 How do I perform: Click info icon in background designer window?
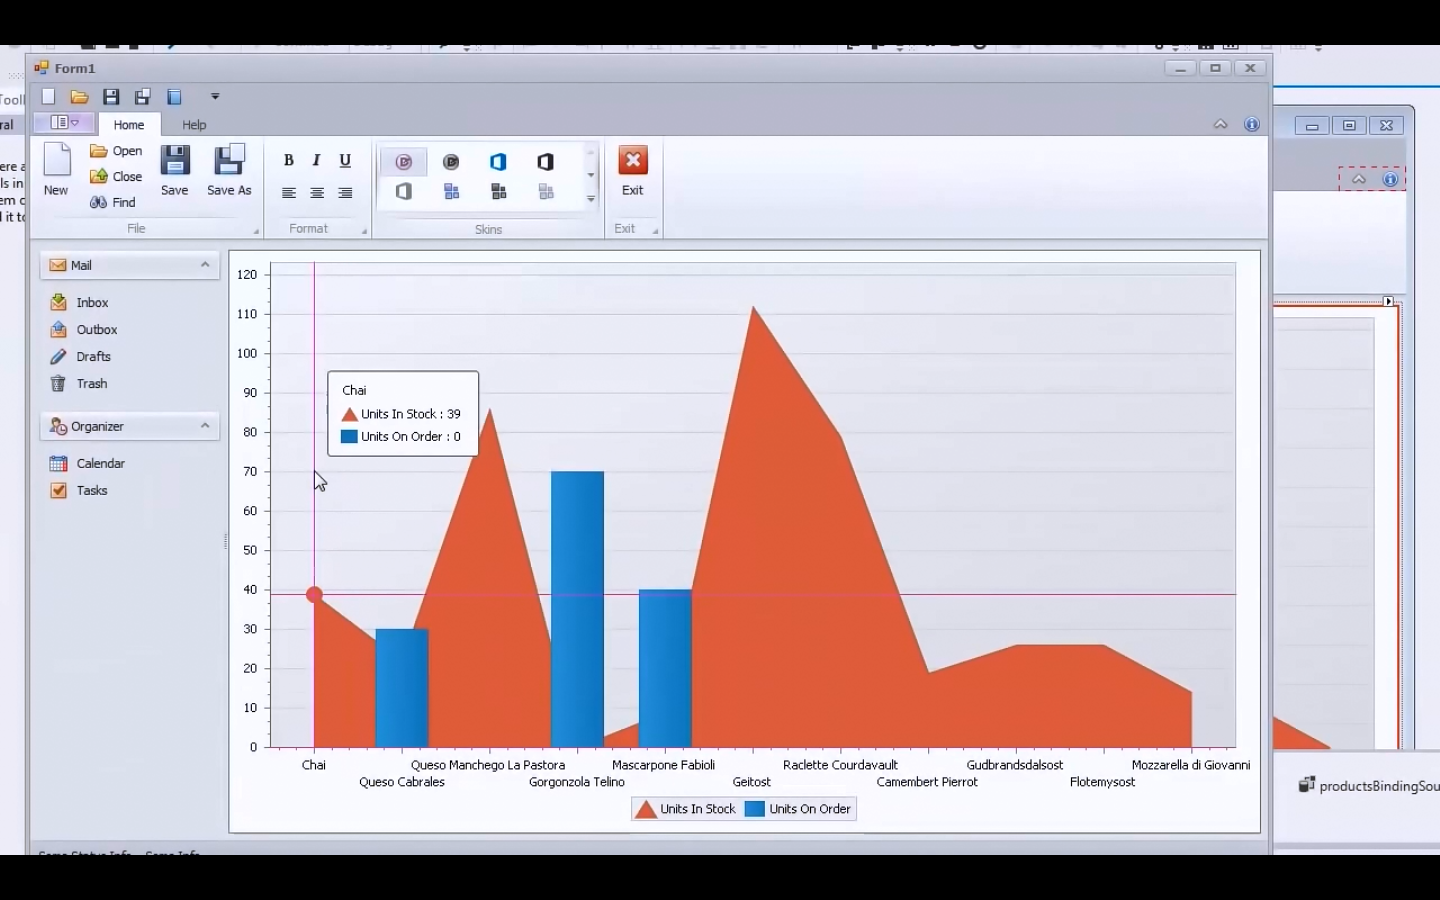1390,179
